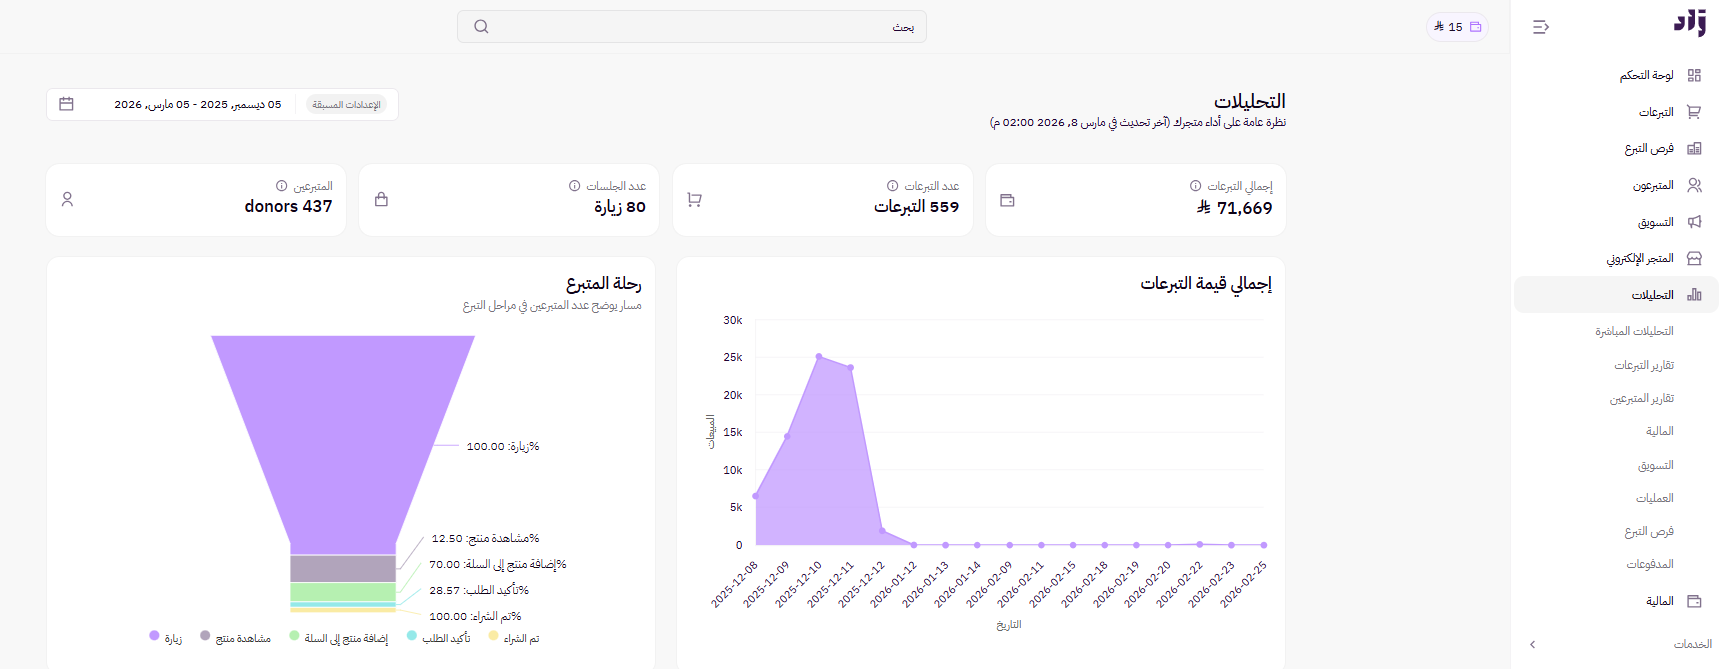Image resolution: width=1722 pixels, height=669 pixels.
Task: Click the person icon on the 437 donors card
Action: tap(67, 200)
